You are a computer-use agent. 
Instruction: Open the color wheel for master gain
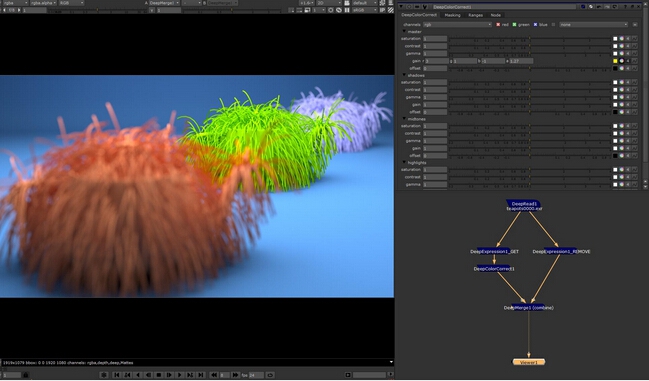tap(622, 61)
